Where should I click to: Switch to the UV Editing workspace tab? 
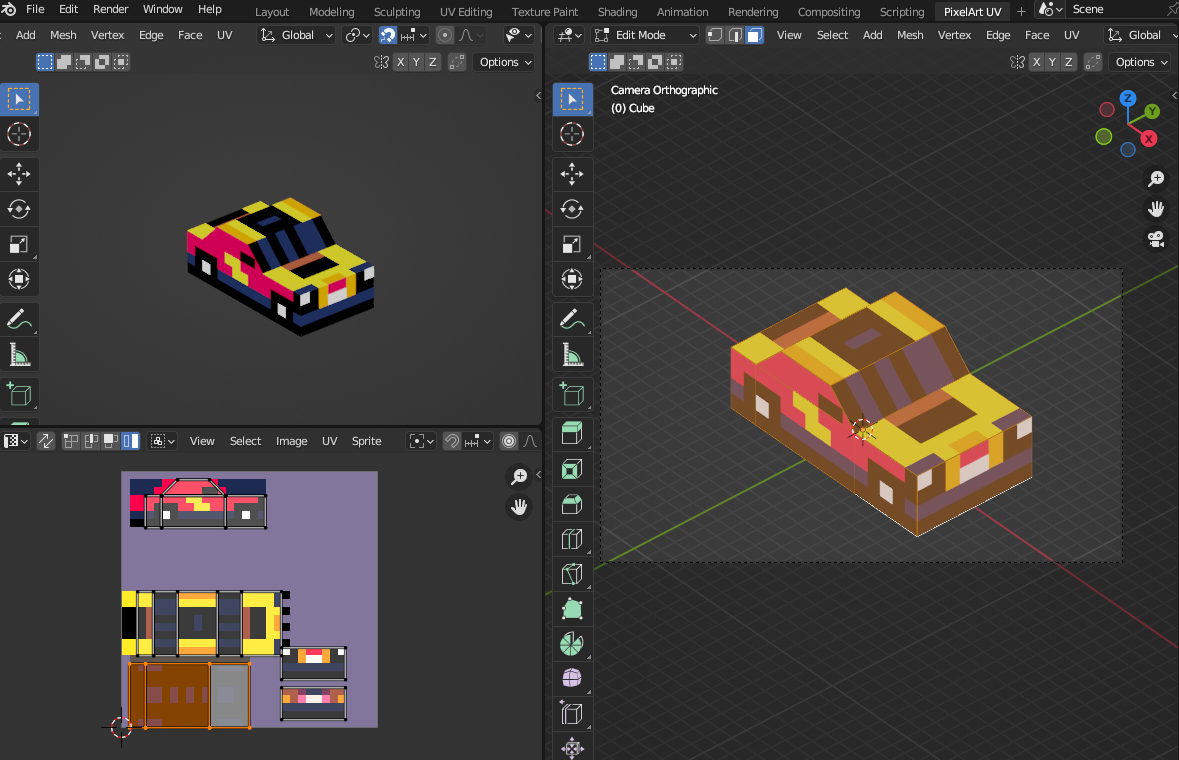pyautogui.click(x=465, y=12)
